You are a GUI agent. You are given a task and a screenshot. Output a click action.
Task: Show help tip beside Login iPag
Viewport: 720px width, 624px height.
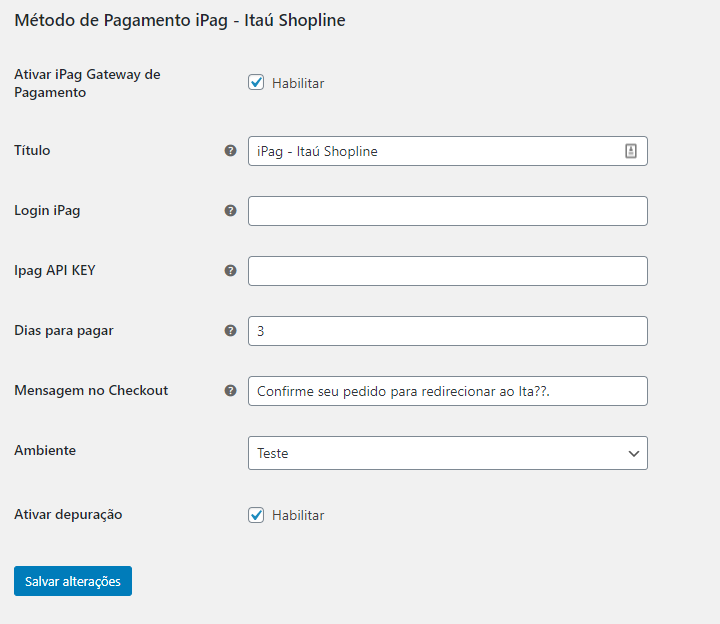pyautogui.click(x=231, y=211)
